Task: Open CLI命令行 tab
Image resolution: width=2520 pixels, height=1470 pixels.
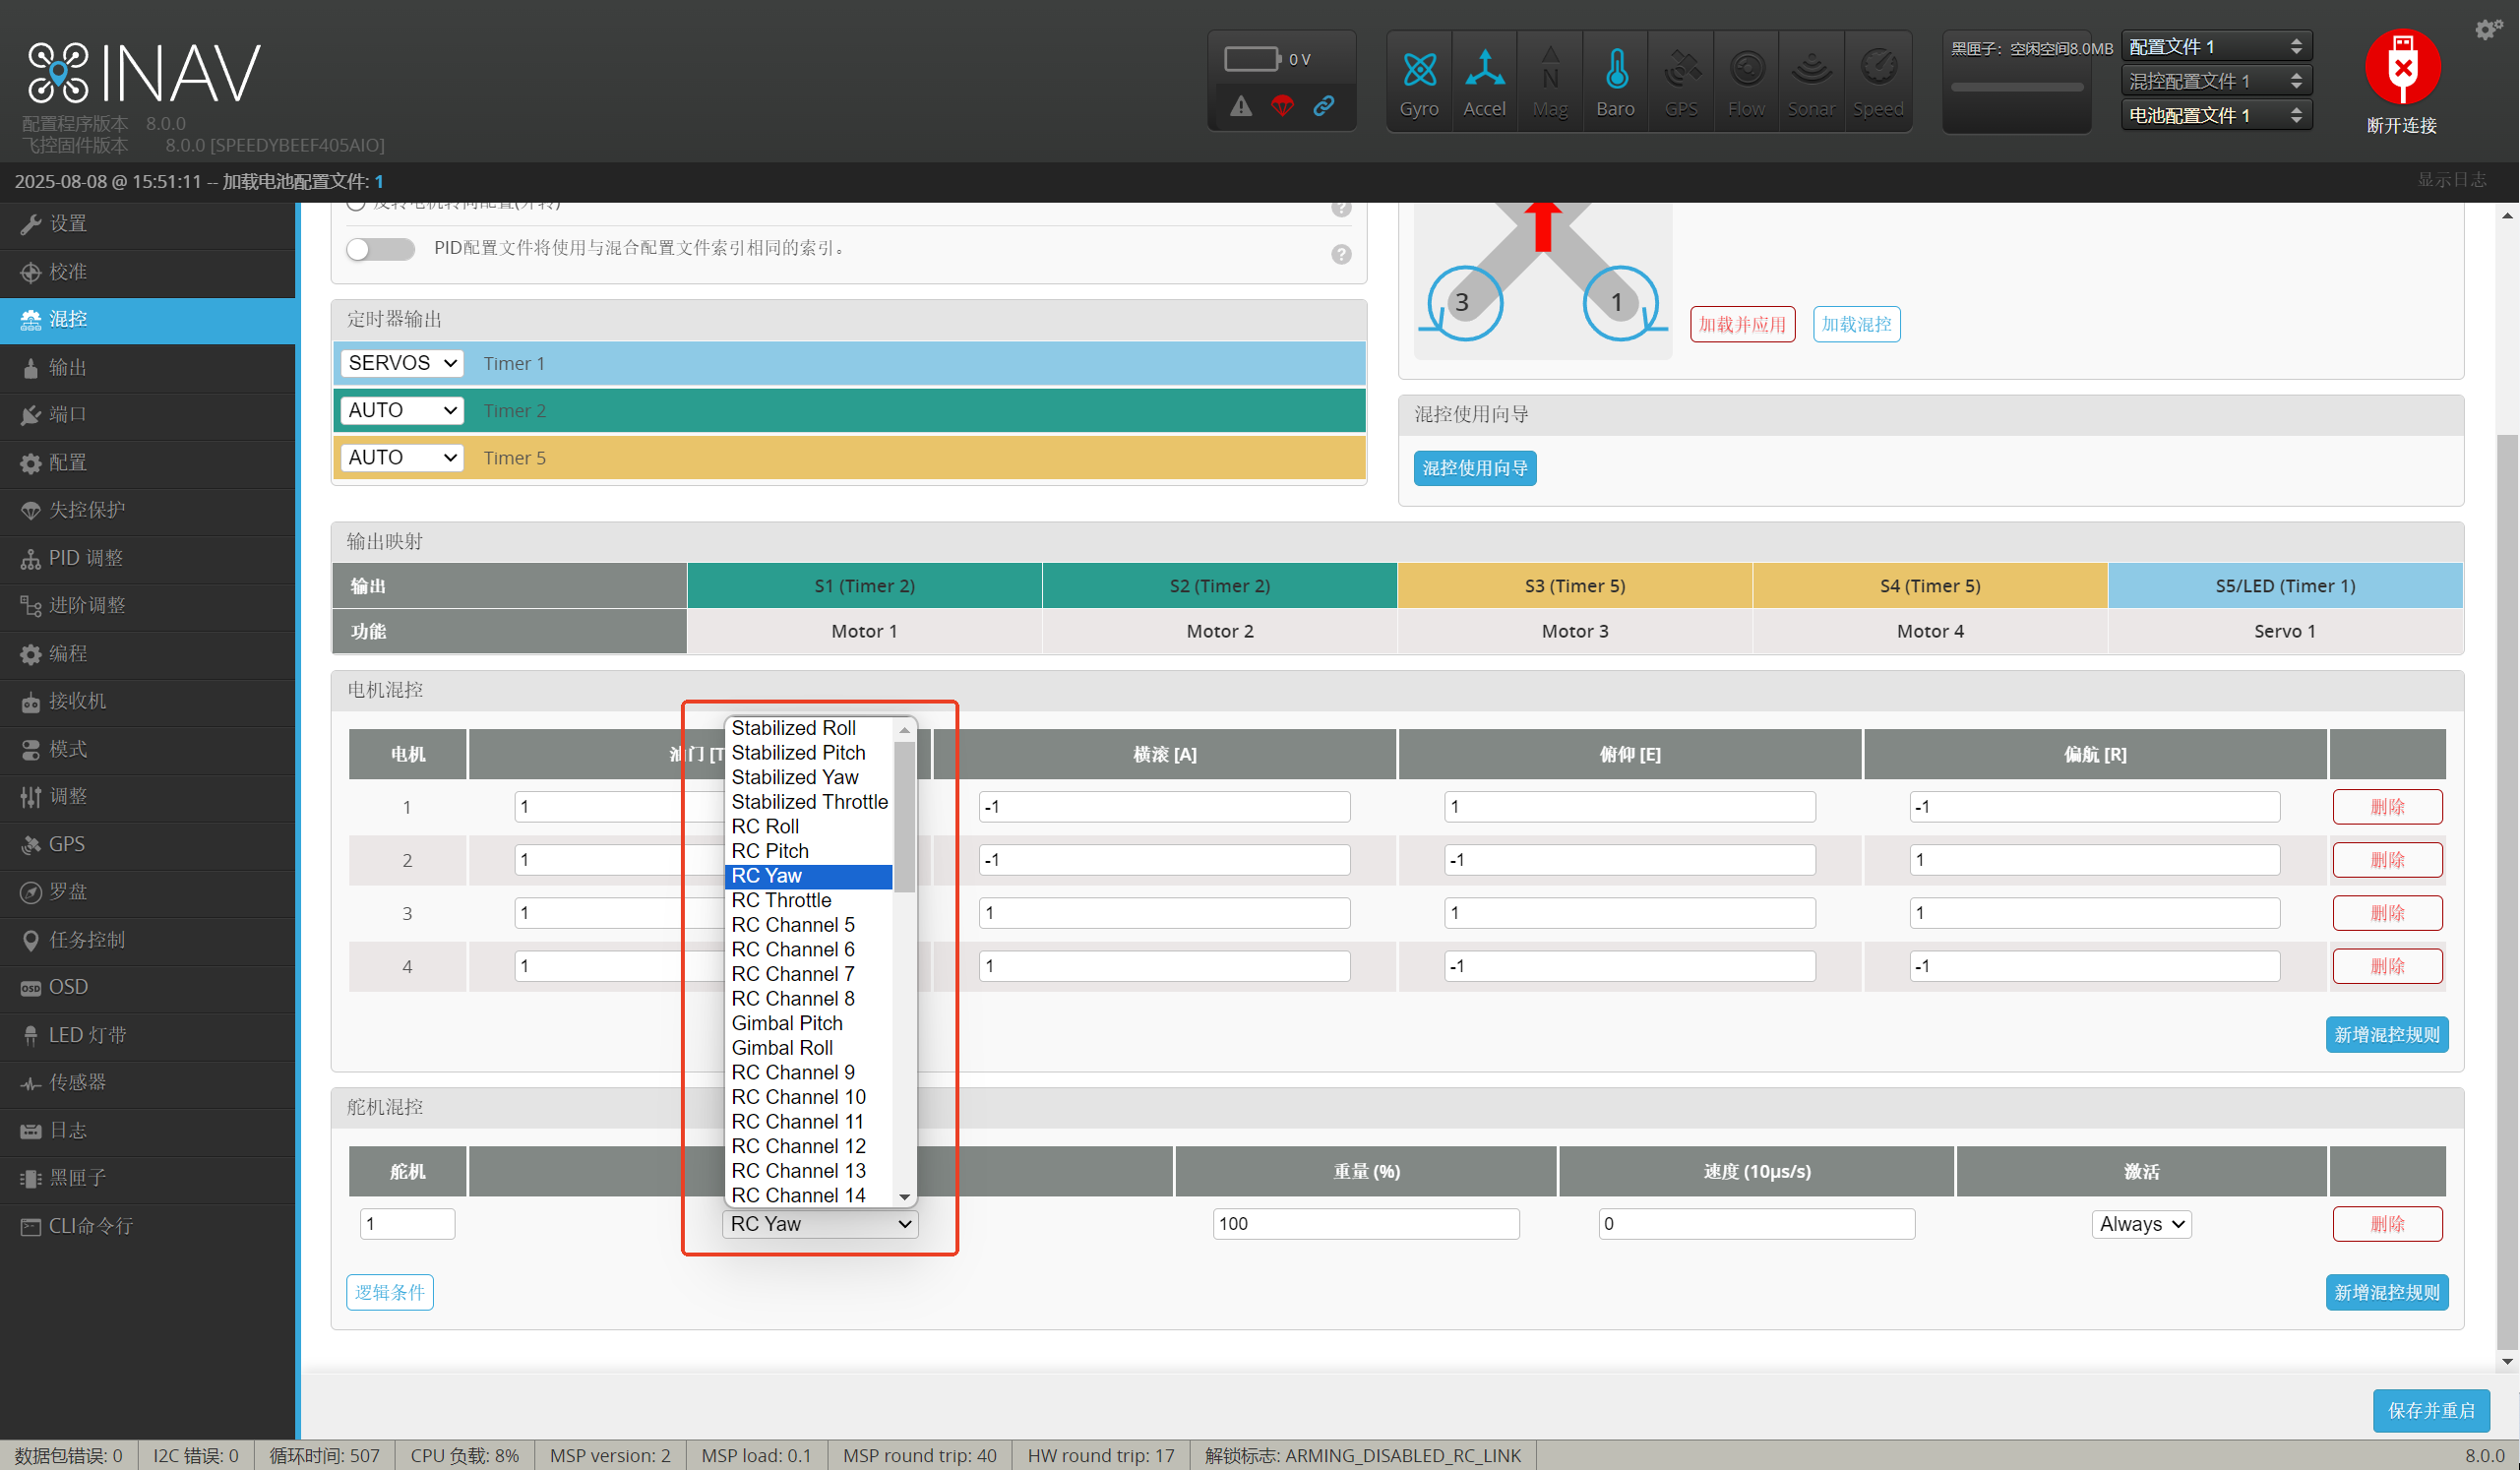Action: [148, 1226]
